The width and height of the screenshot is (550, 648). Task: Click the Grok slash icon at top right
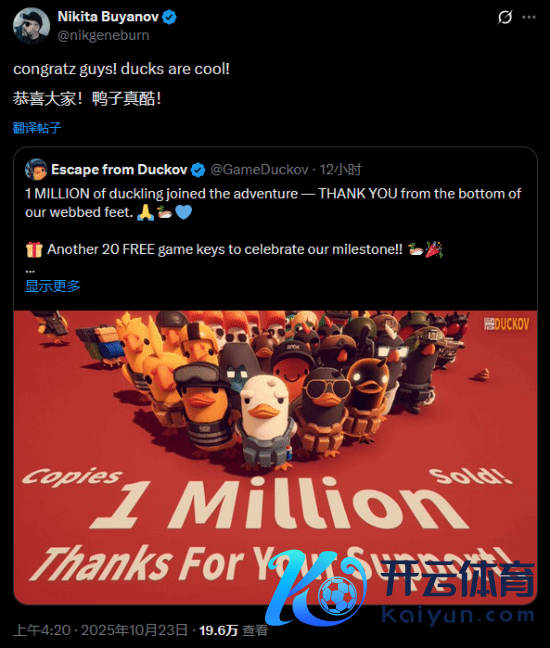(505, 17)
